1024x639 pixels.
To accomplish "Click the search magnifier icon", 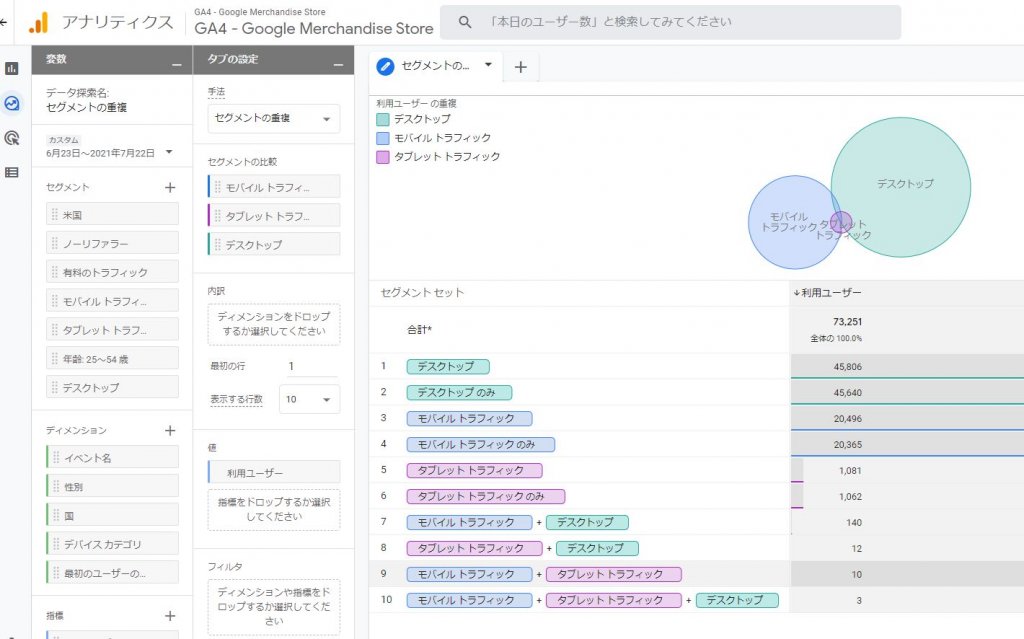I will 465,22.
